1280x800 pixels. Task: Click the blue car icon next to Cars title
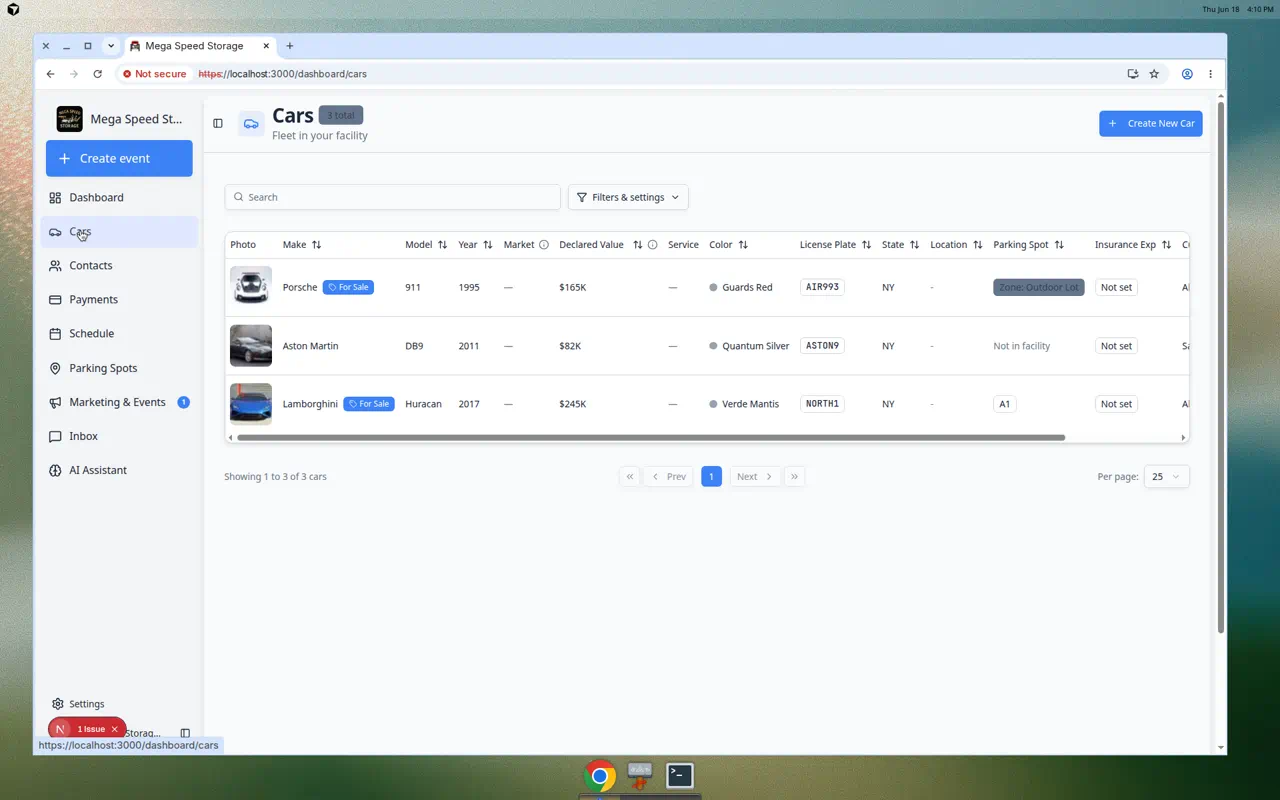coord(251,123)
